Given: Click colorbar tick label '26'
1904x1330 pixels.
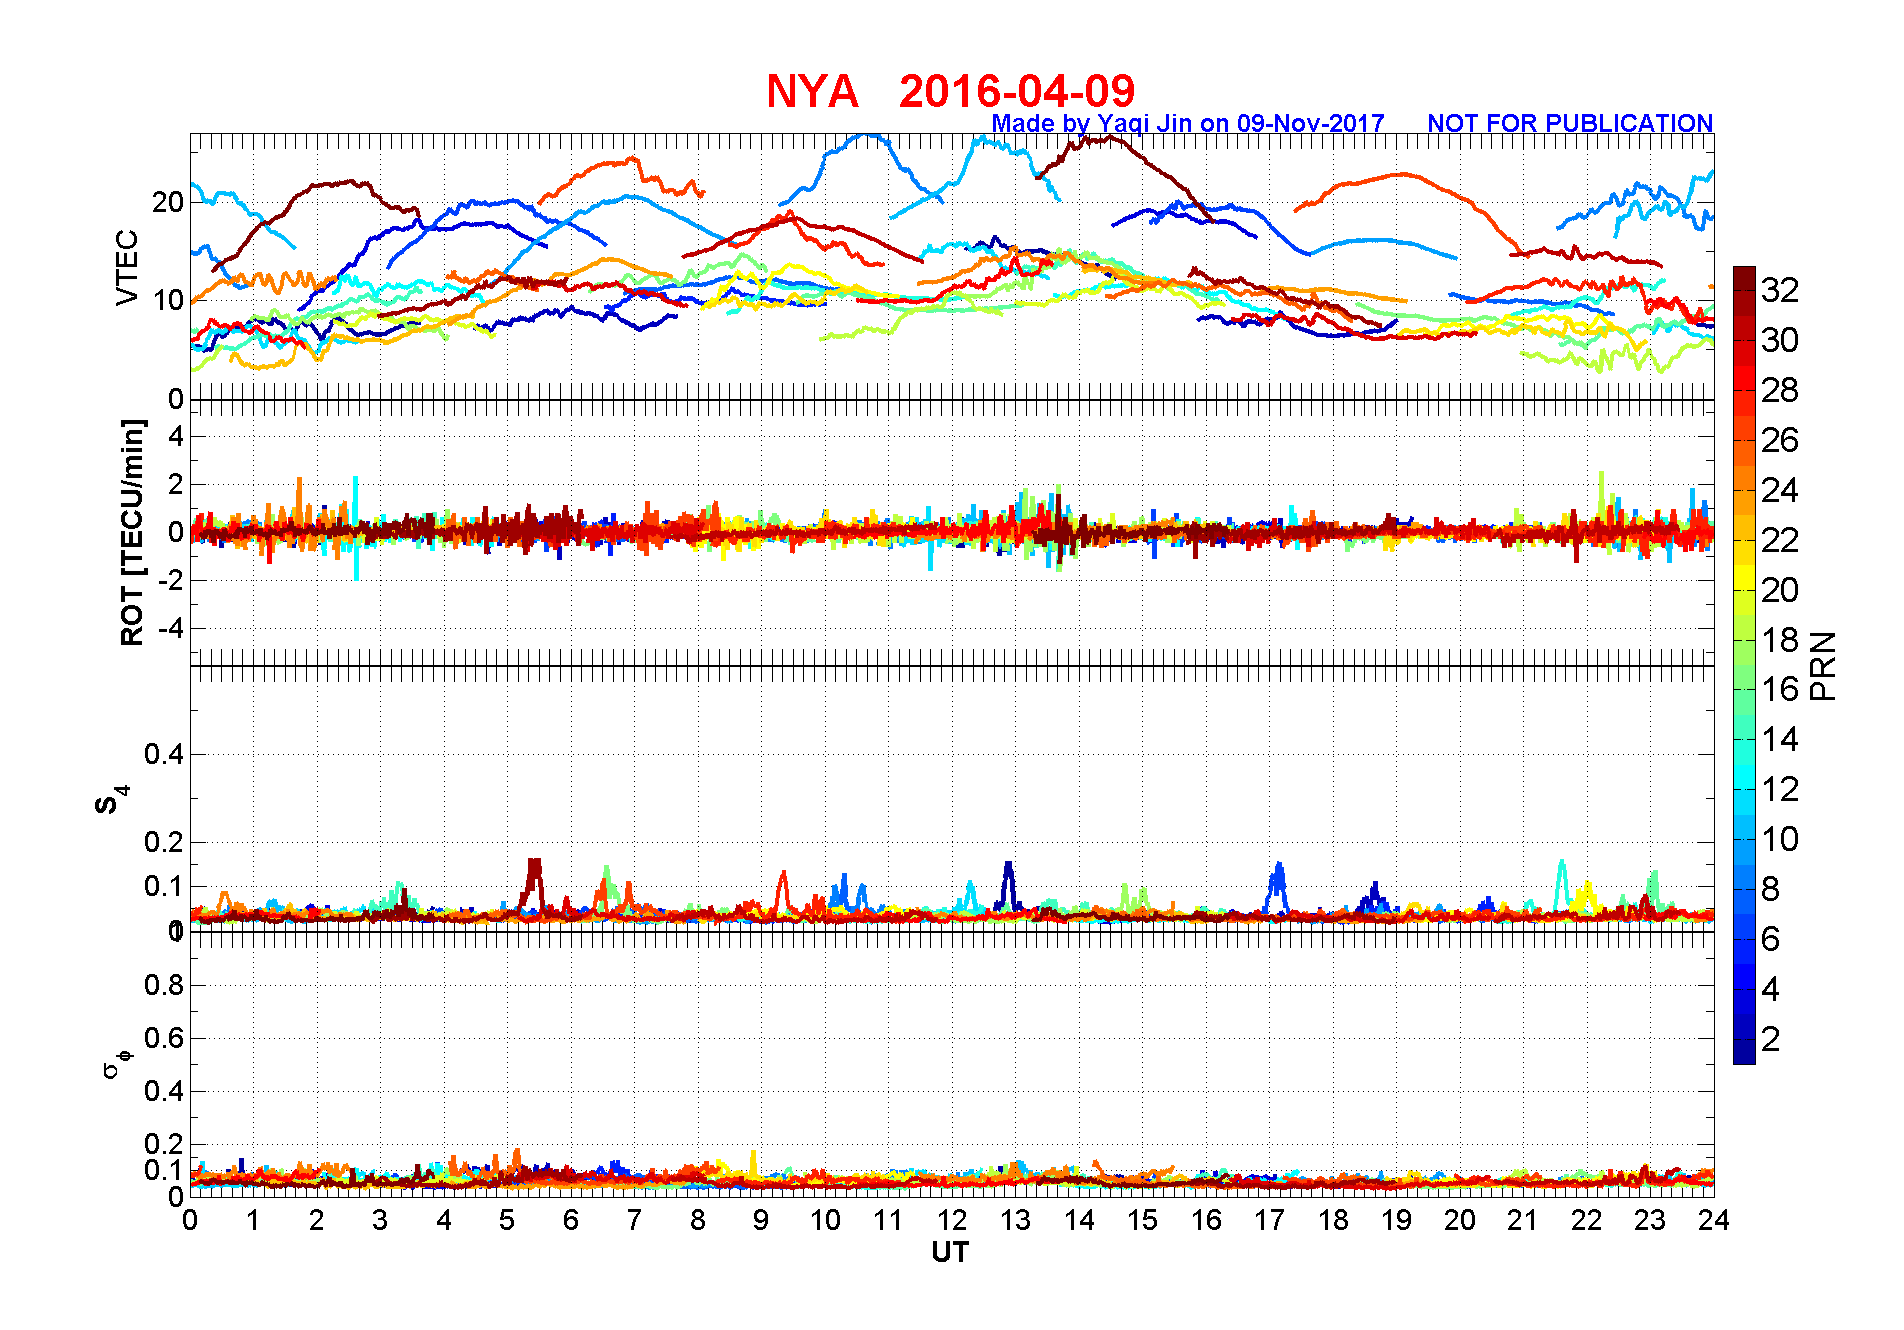Looking at the screenshot, I should click(x=1780, y=439).
